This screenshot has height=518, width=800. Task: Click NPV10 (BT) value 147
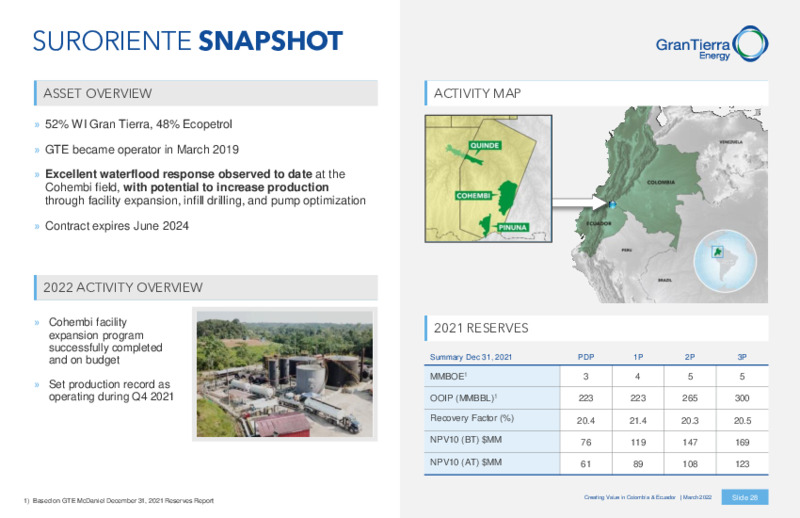point(690,442)
